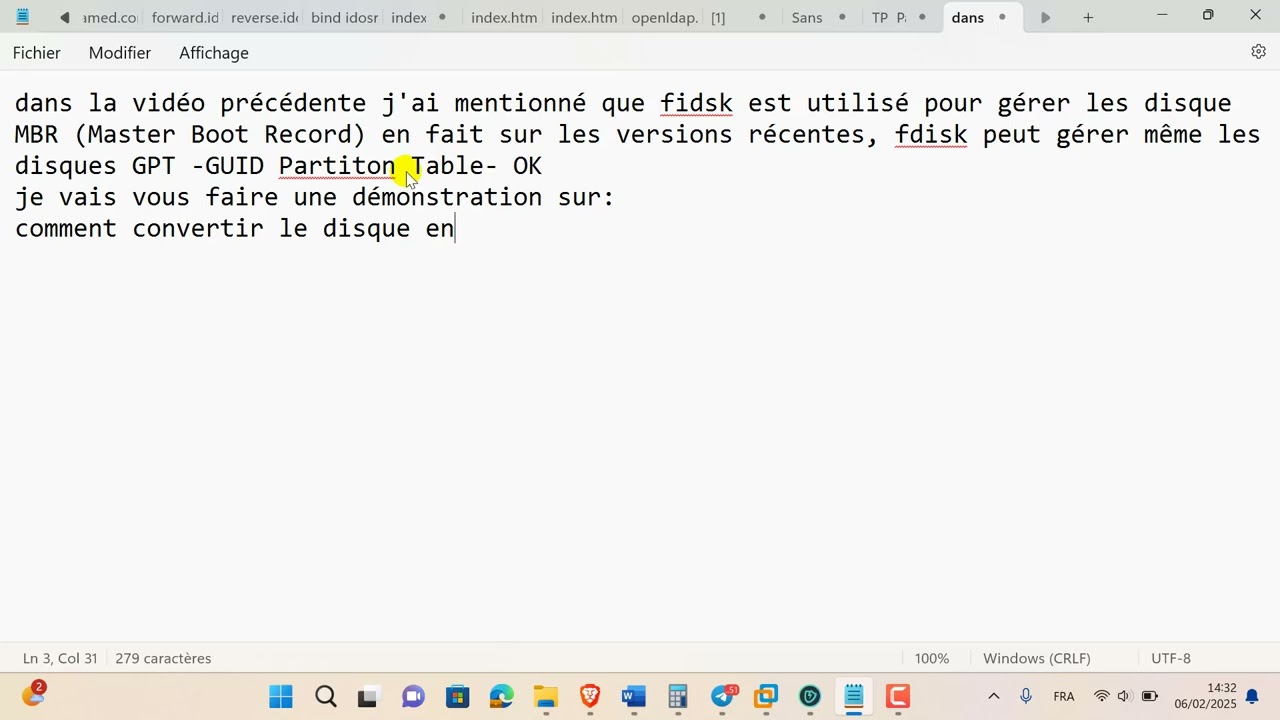This screenshot has width=1280, height=720.
Task: Open VirtualBox from taskbar
Action: tap(766, 697)
